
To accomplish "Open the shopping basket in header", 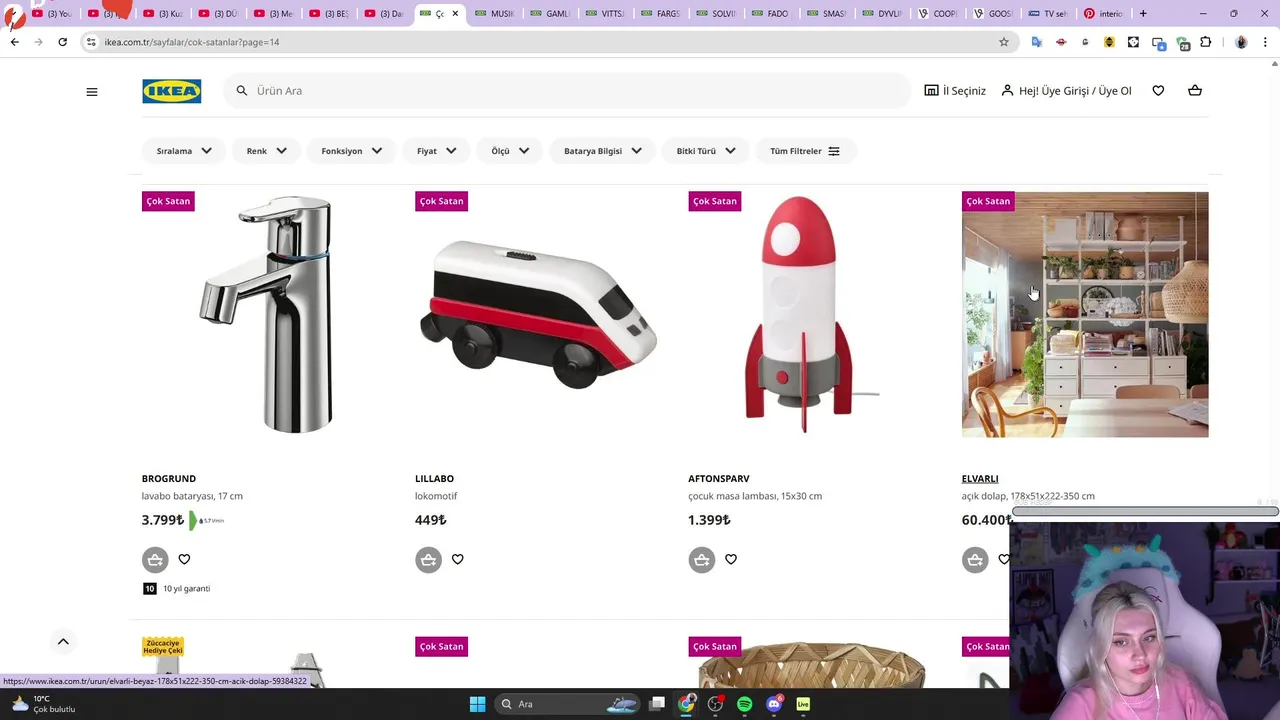I will point(1195,91).
